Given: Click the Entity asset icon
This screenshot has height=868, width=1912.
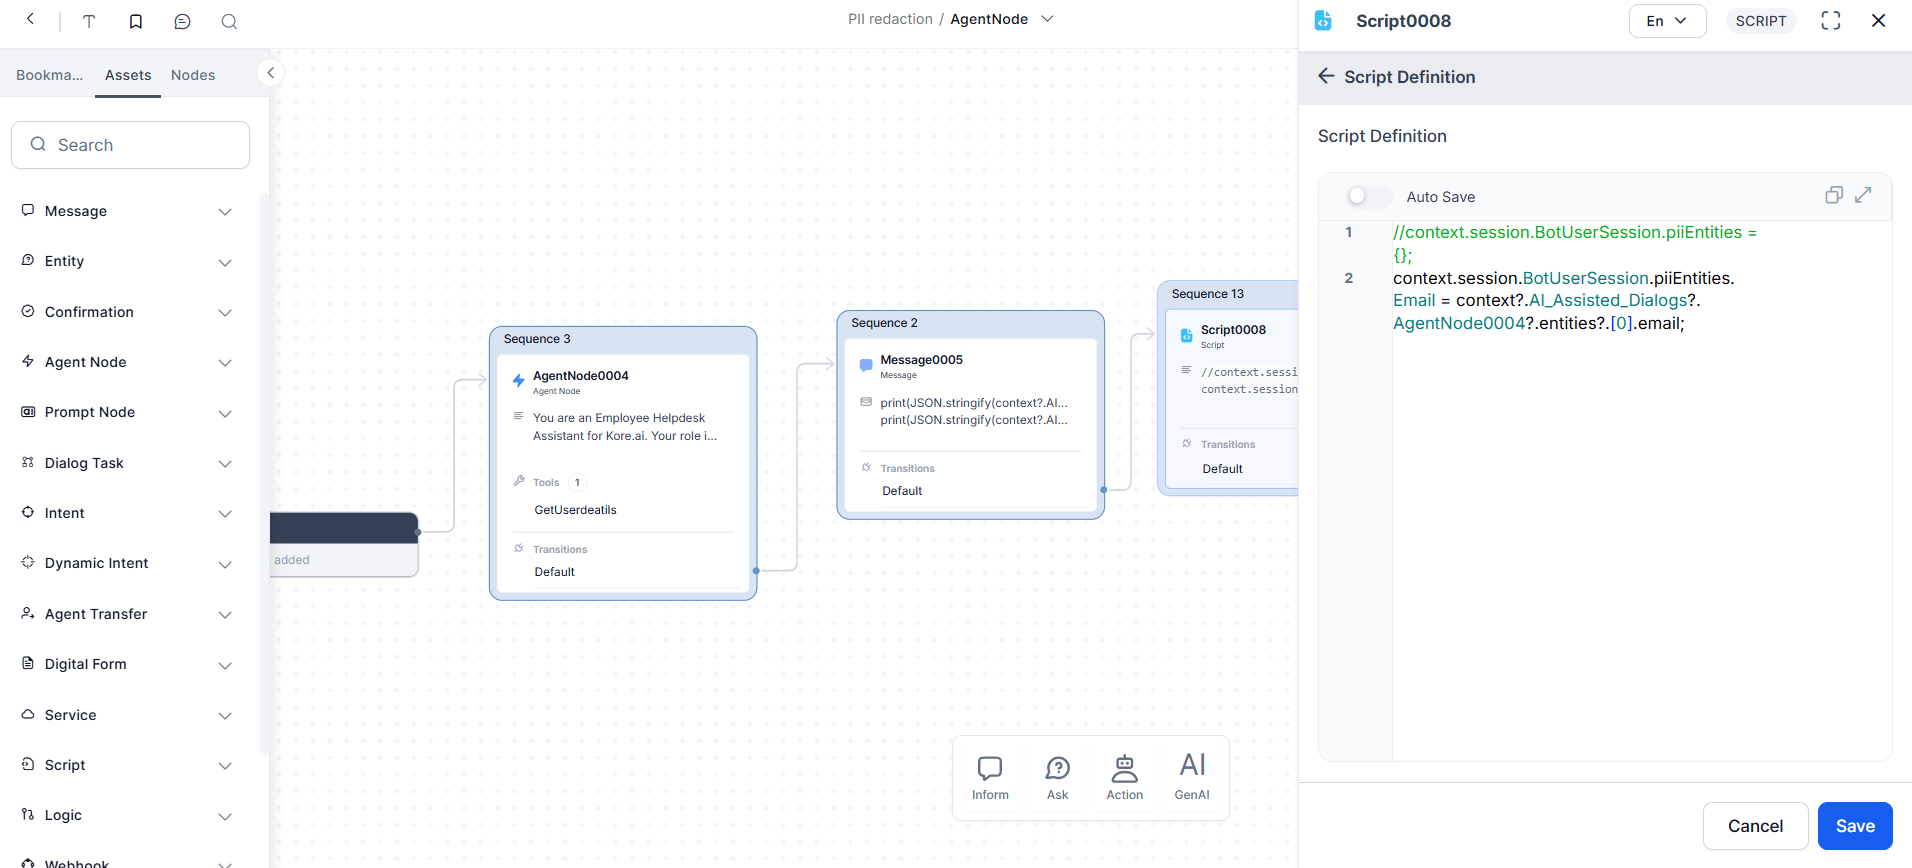Looking at the screenshot, I should pyautogui.click(x=28, y=260).
